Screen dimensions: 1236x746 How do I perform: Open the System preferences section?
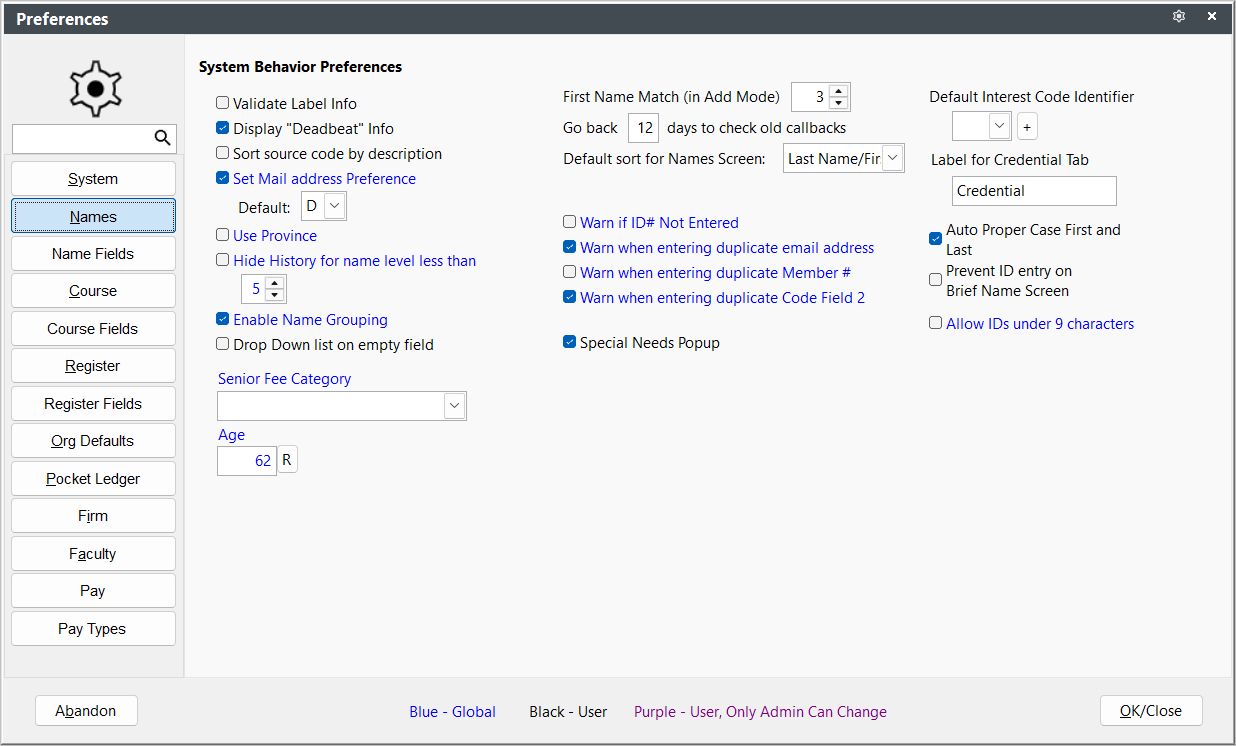click(x=93, y=179)
